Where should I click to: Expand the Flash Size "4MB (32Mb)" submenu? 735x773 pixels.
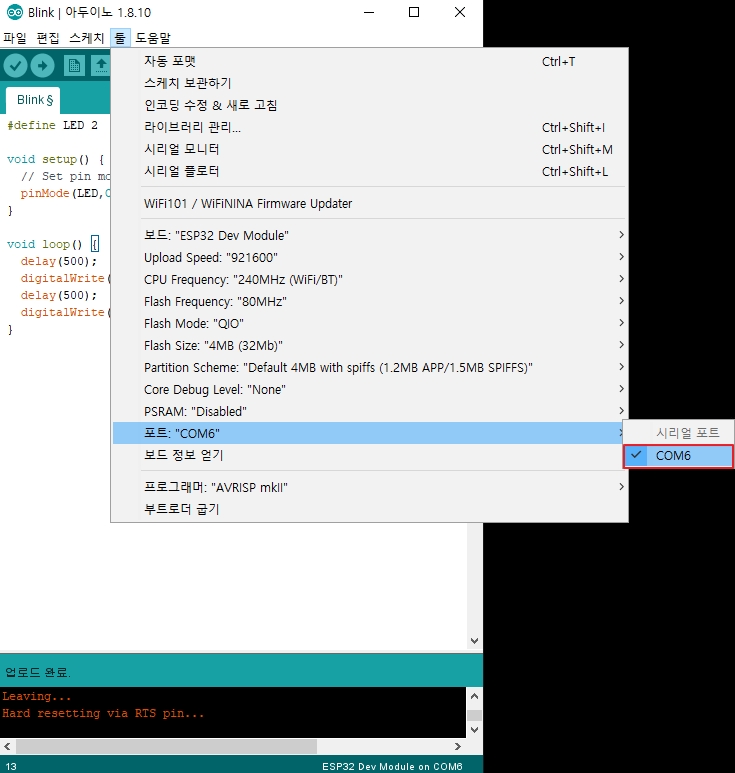pos(370,345)
